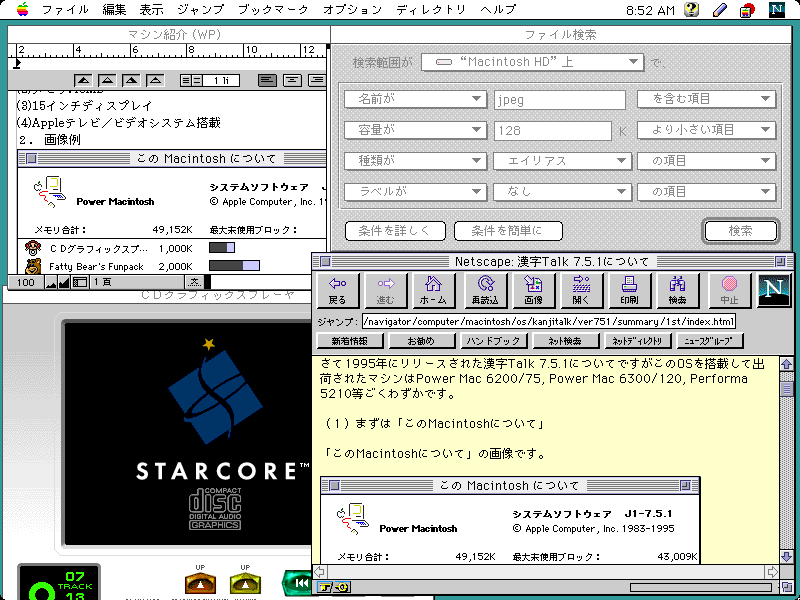
Task: Click the previous track button in CD player
Action: point(297,583)
